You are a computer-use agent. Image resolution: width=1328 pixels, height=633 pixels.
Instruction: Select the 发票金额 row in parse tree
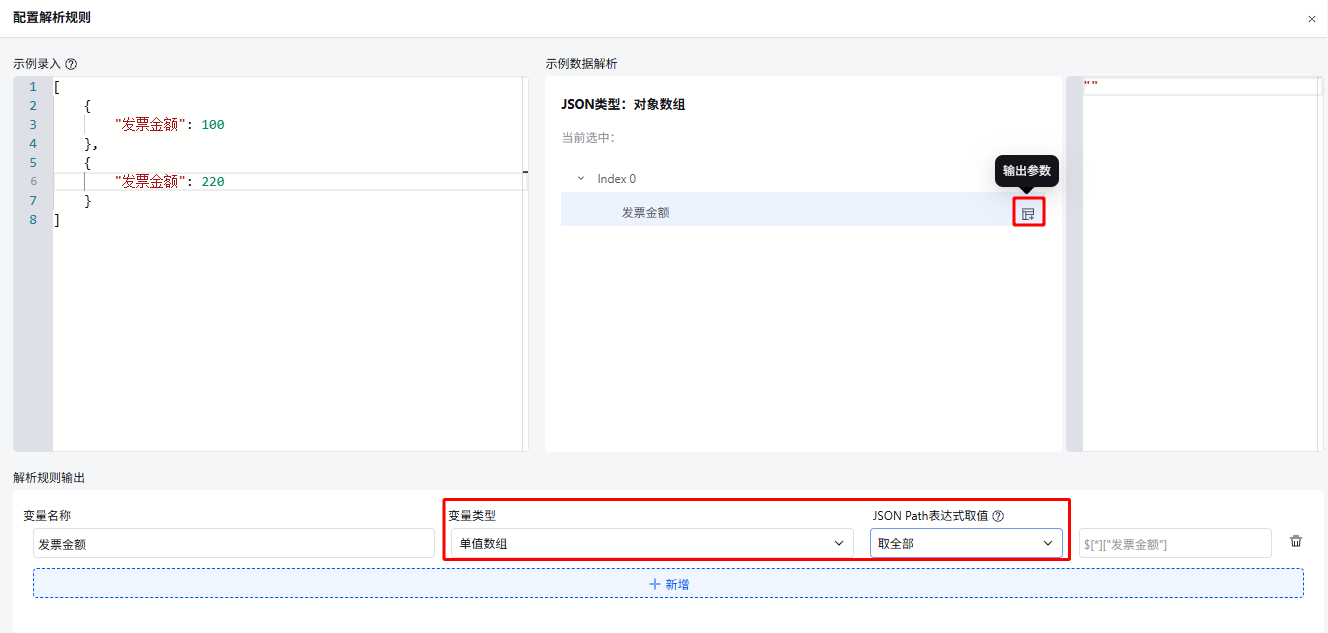(x=646, y=212)
